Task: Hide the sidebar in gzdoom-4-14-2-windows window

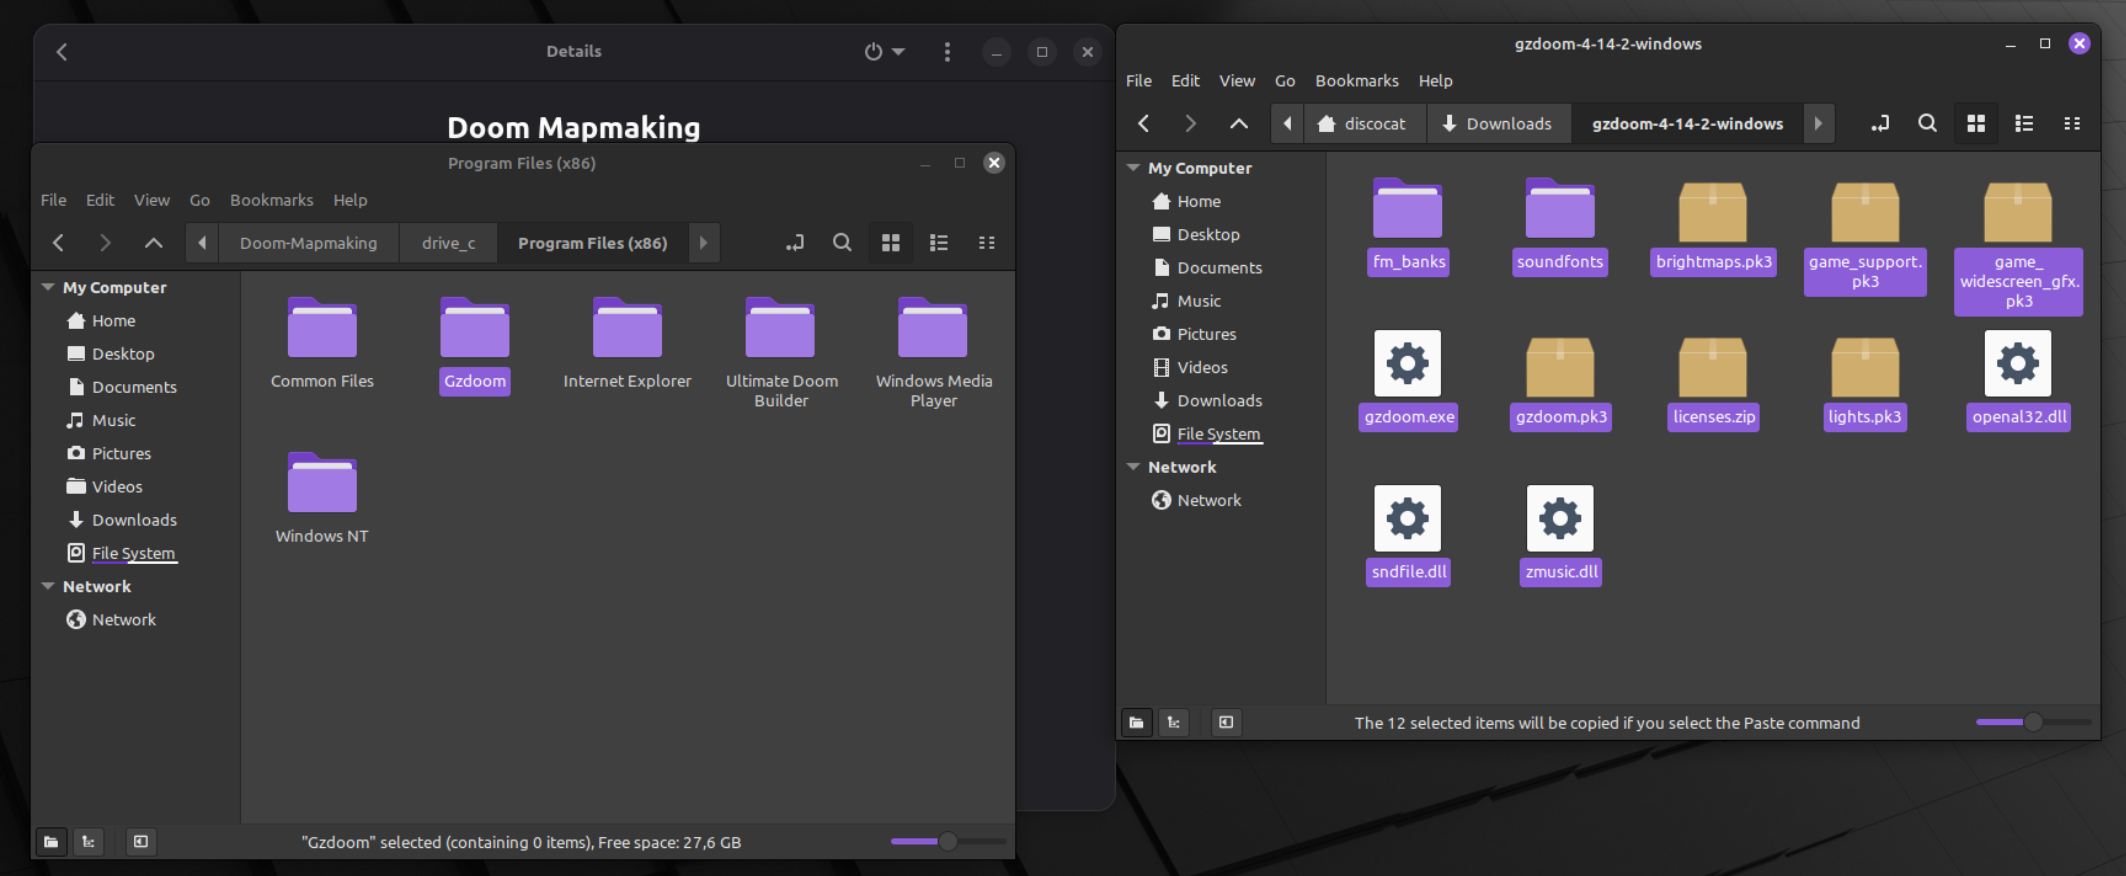Action: (x=1225, y=723)
